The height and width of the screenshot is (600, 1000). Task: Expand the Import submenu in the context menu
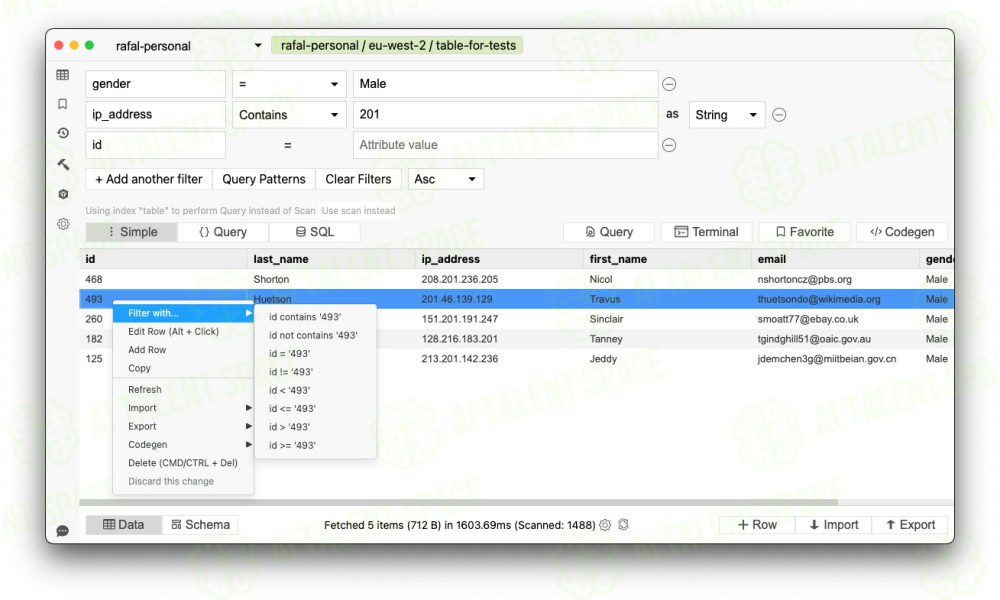[182, 408]
